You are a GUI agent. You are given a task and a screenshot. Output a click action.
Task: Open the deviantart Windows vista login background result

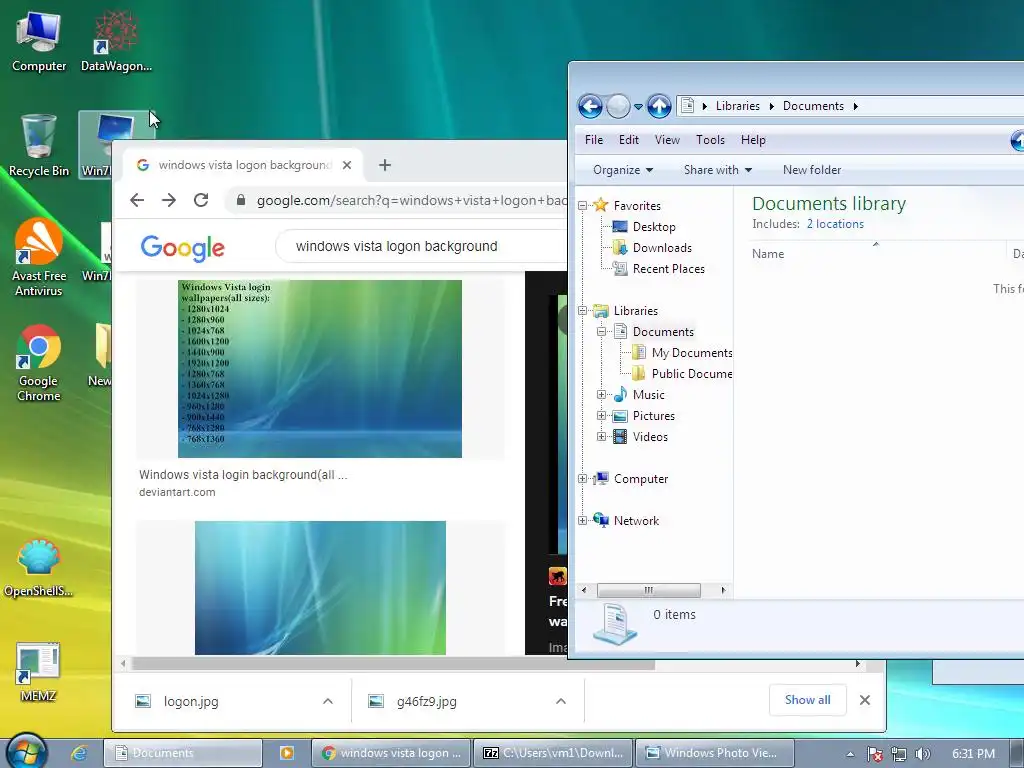[243, 475]
